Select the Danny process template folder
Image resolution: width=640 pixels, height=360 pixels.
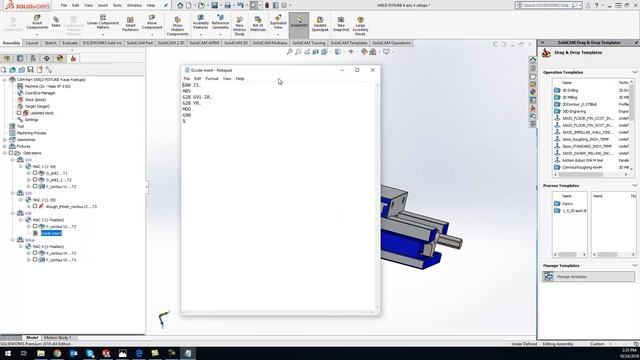pos(568,203)
